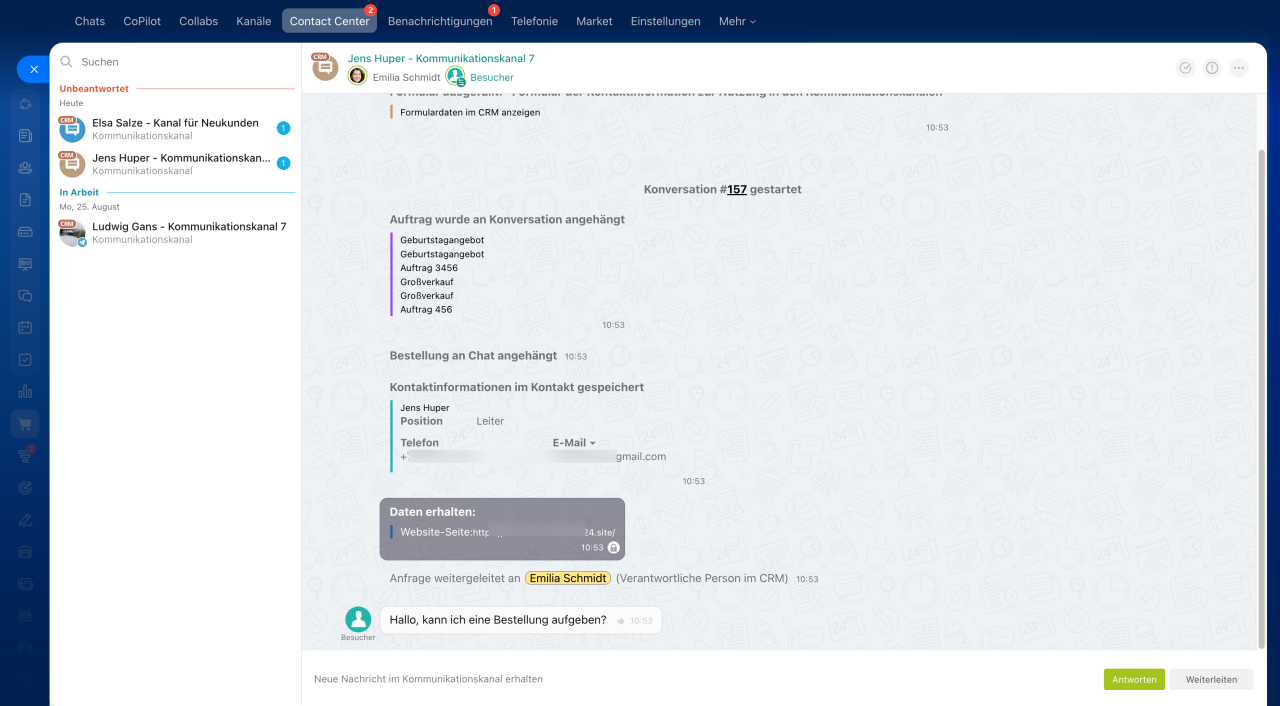
Task: Click the CRM chat avatar in conversation header
Action: pos(325,67)
